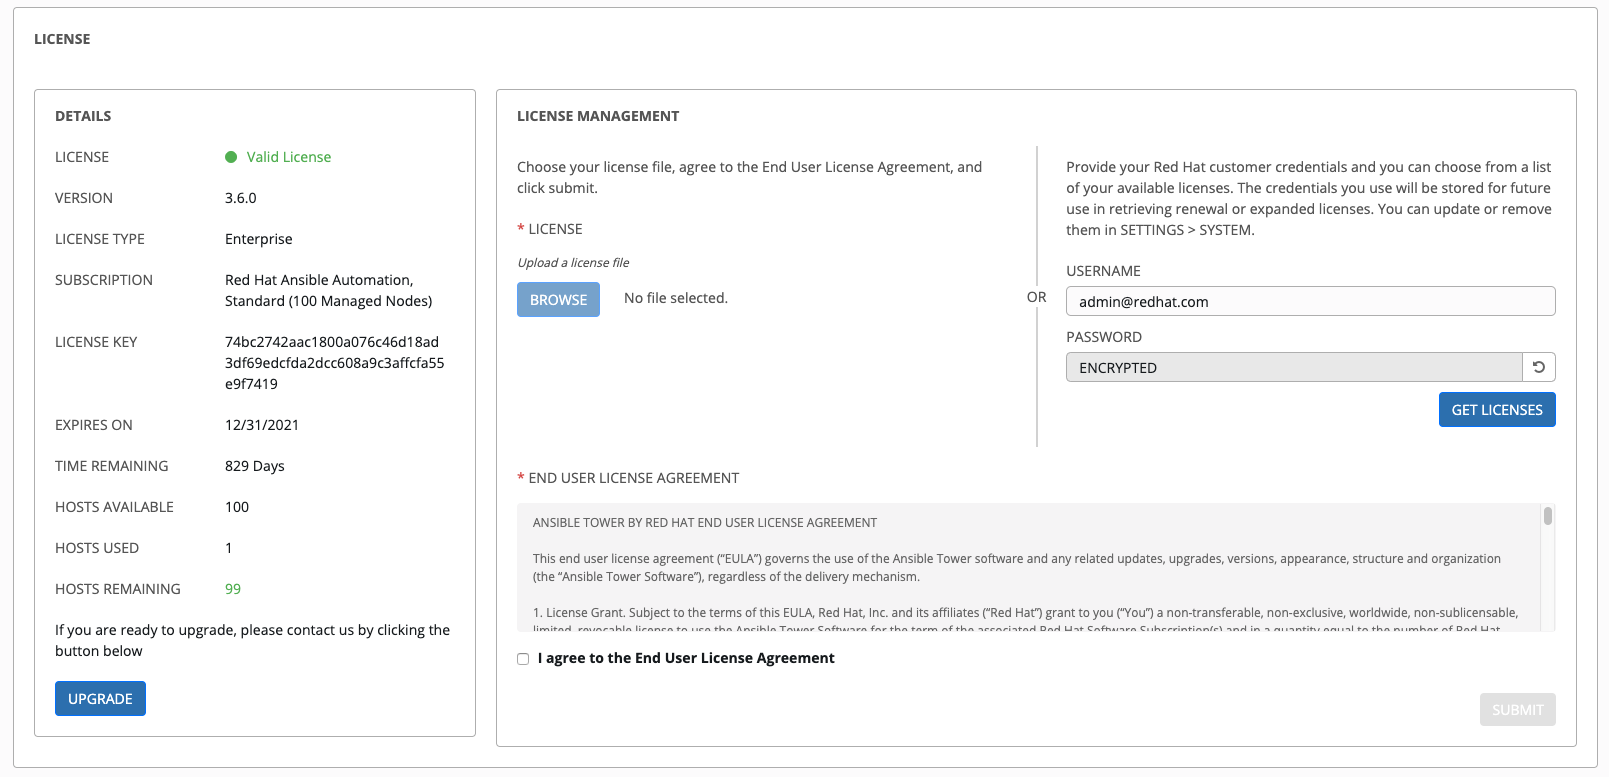The width and height of the screenshot is (1609, 777).
Task: Click the ENCRYPTED password field
Action: pos(1294,368)
